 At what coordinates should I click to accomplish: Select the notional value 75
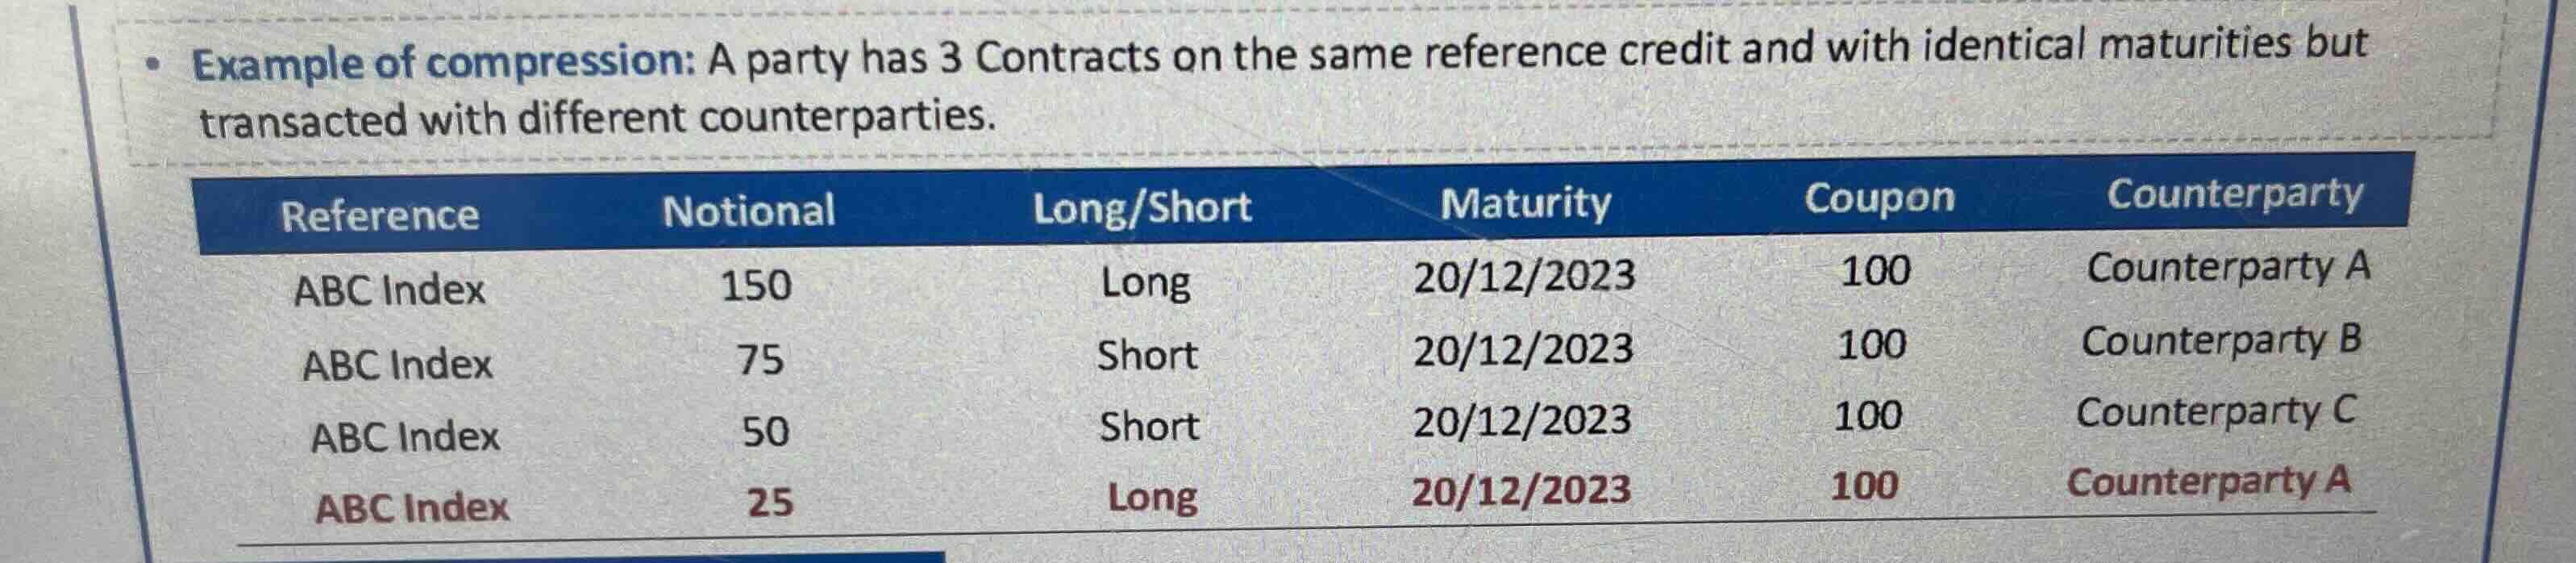point(760,359)
